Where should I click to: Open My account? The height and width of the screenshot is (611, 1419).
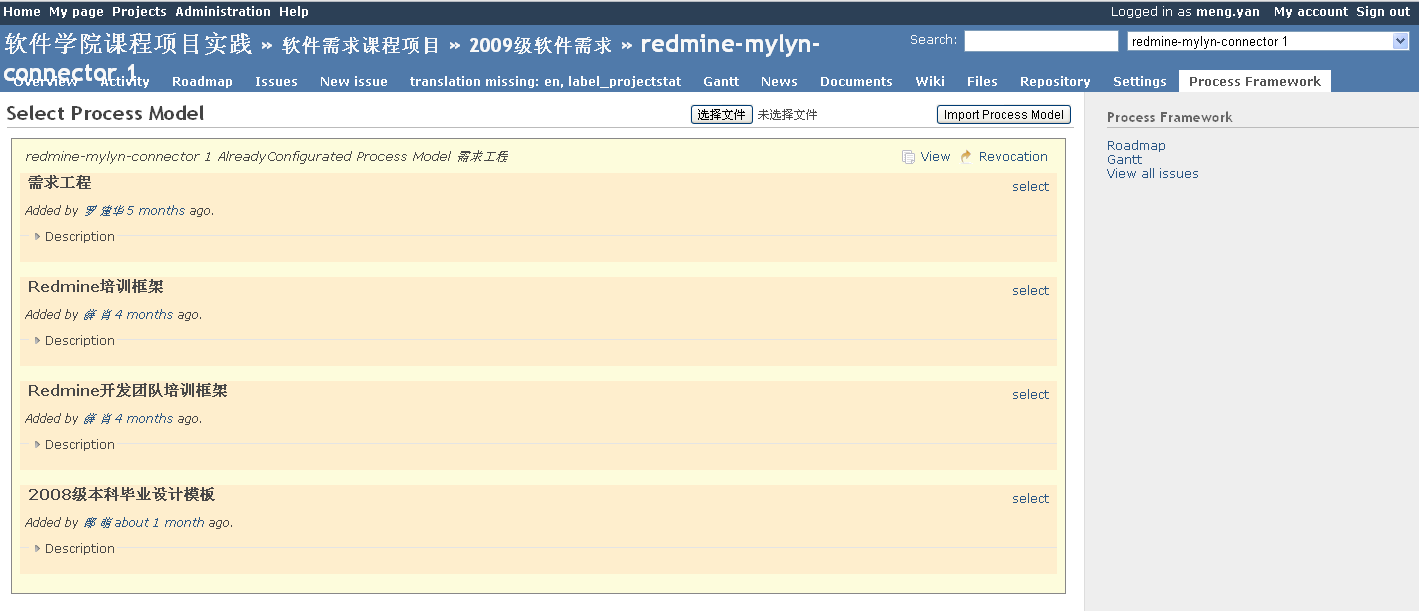tap(1311, 12)
